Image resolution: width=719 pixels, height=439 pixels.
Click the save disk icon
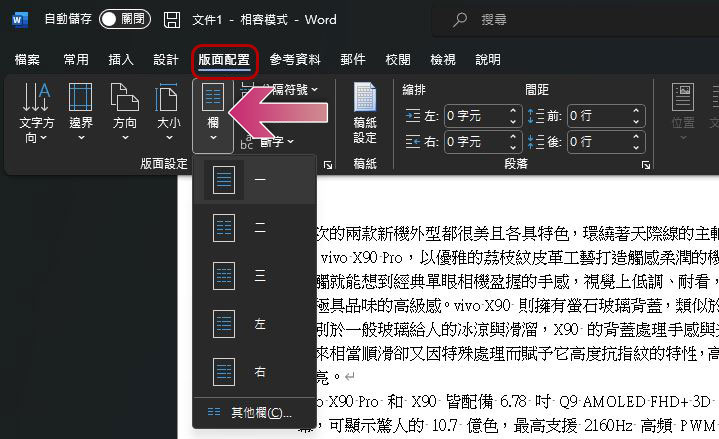tap(172, 20)
